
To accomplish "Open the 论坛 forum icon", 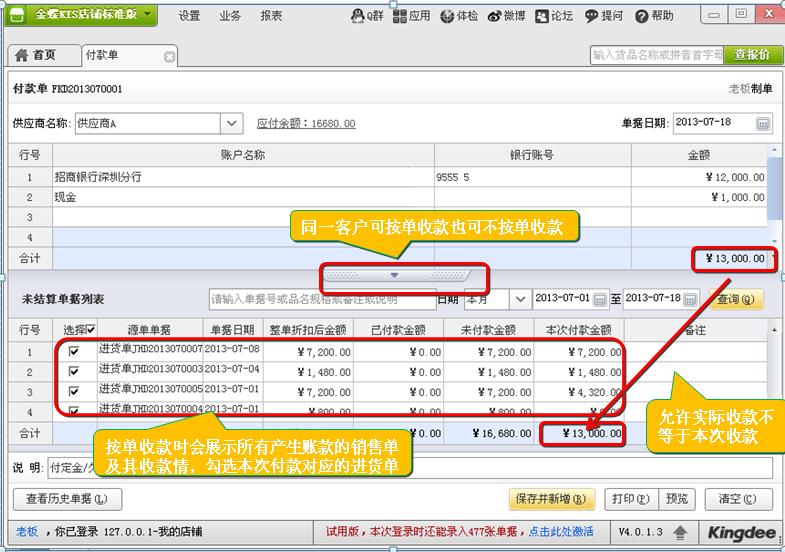I will pos(554,16).
